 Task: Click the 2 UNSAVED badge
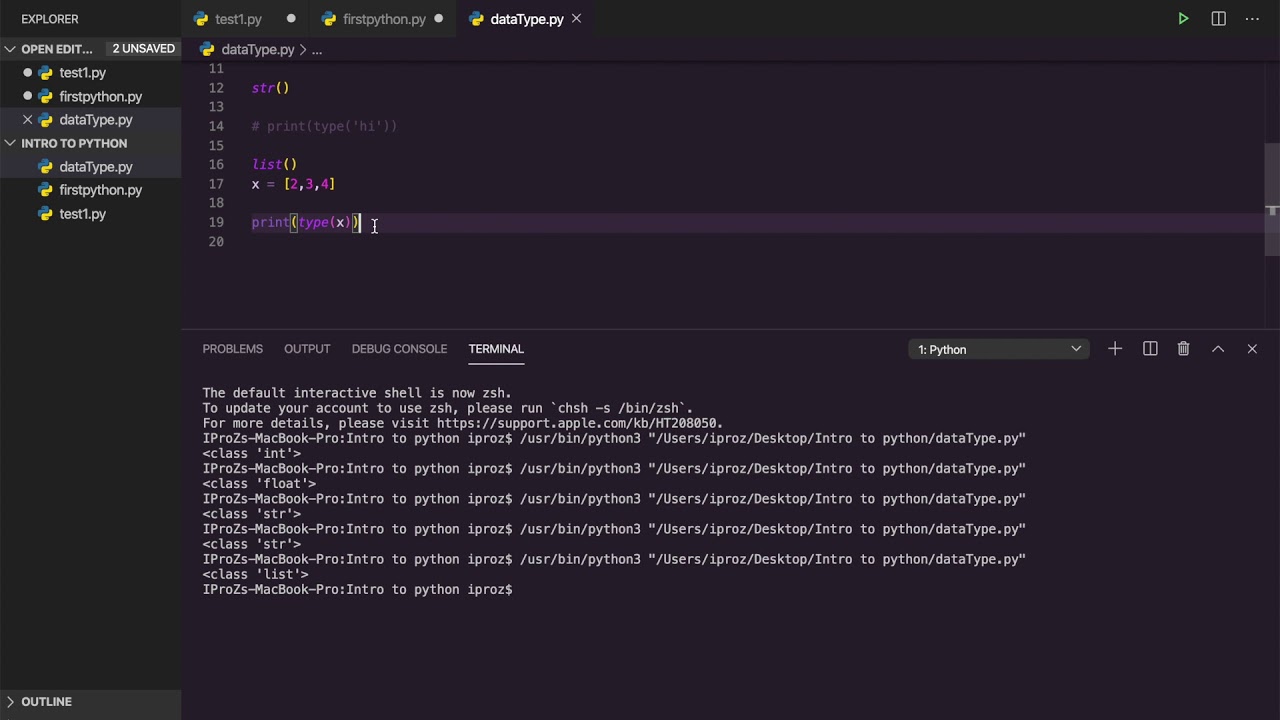(144, 49)
